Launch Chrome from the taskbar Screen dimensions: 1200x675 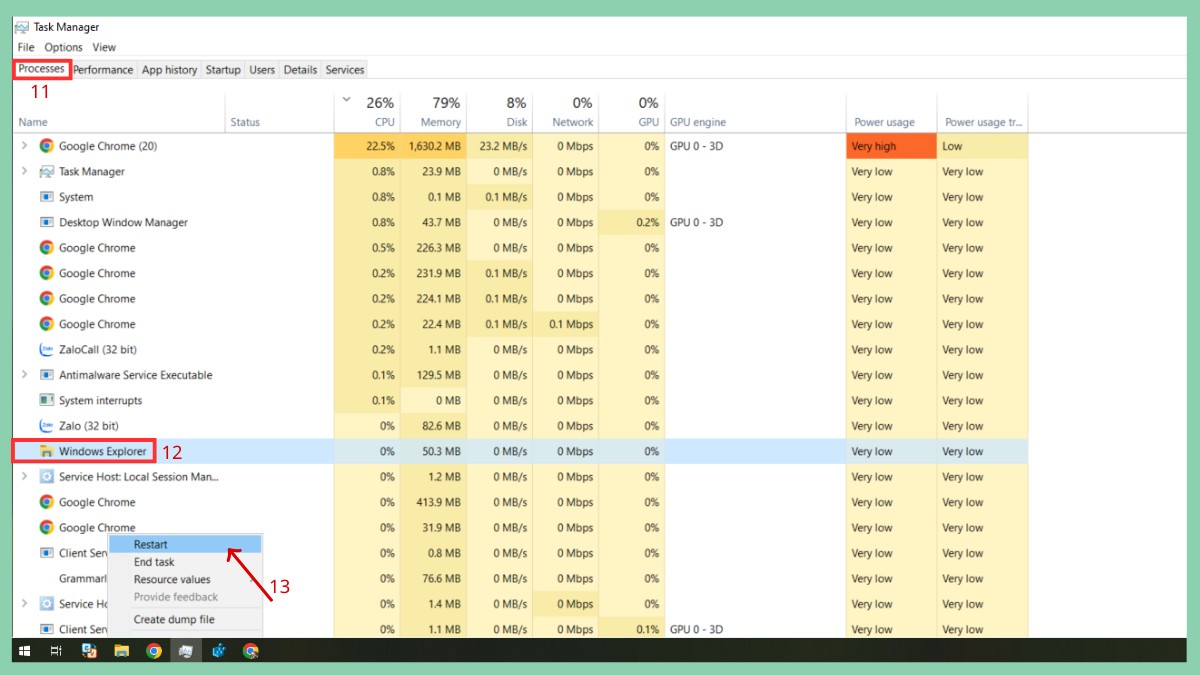click(155, 650)
